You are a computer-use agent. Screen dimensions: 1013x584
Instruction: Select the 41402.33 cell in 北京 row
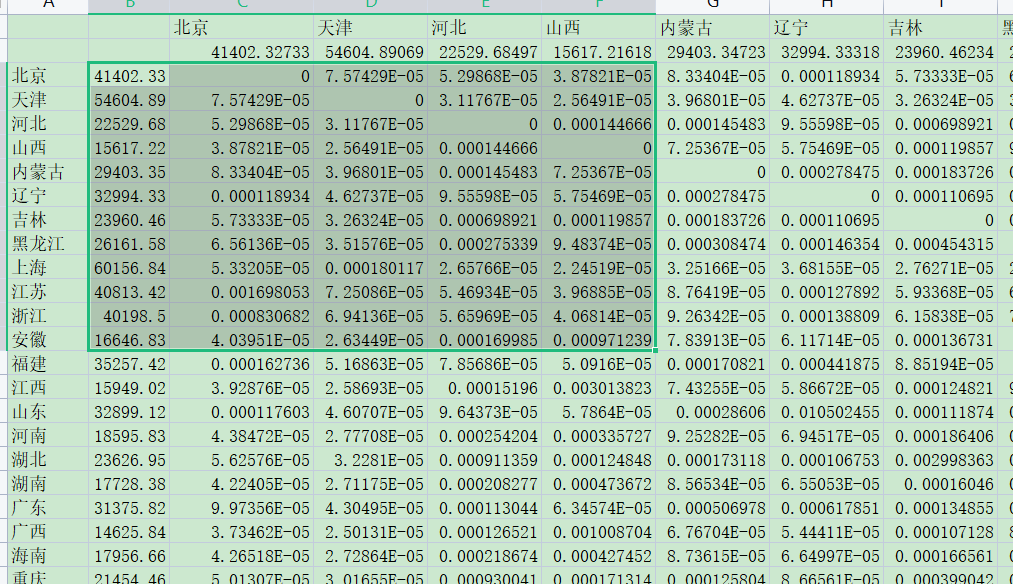[129, 76]
